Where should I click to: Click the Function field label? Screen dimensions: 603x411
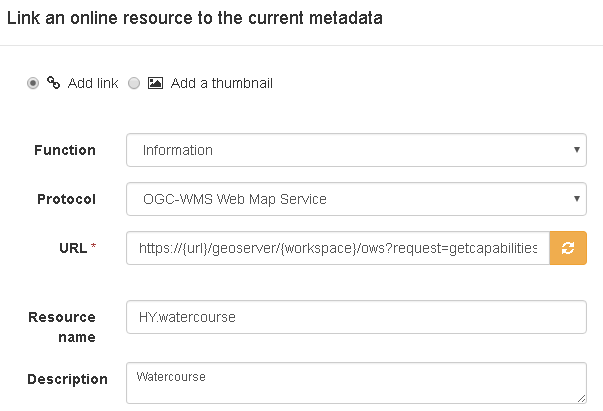tap(65, 150)
